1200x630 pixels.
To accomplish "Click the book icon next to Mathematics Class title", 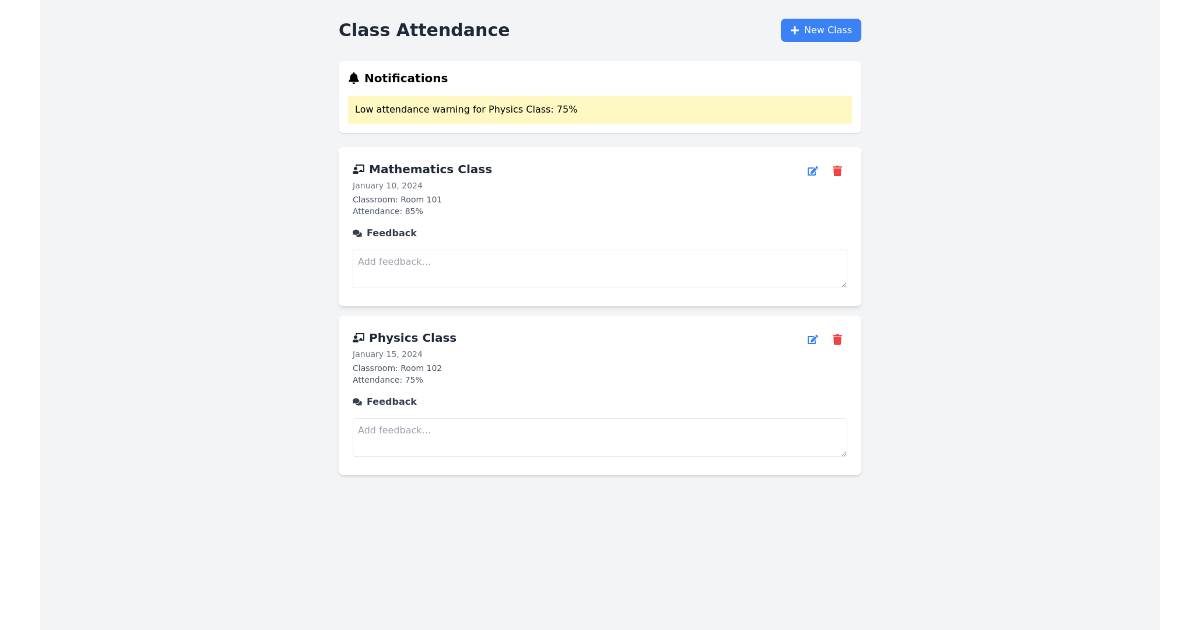I will [358, 168].
